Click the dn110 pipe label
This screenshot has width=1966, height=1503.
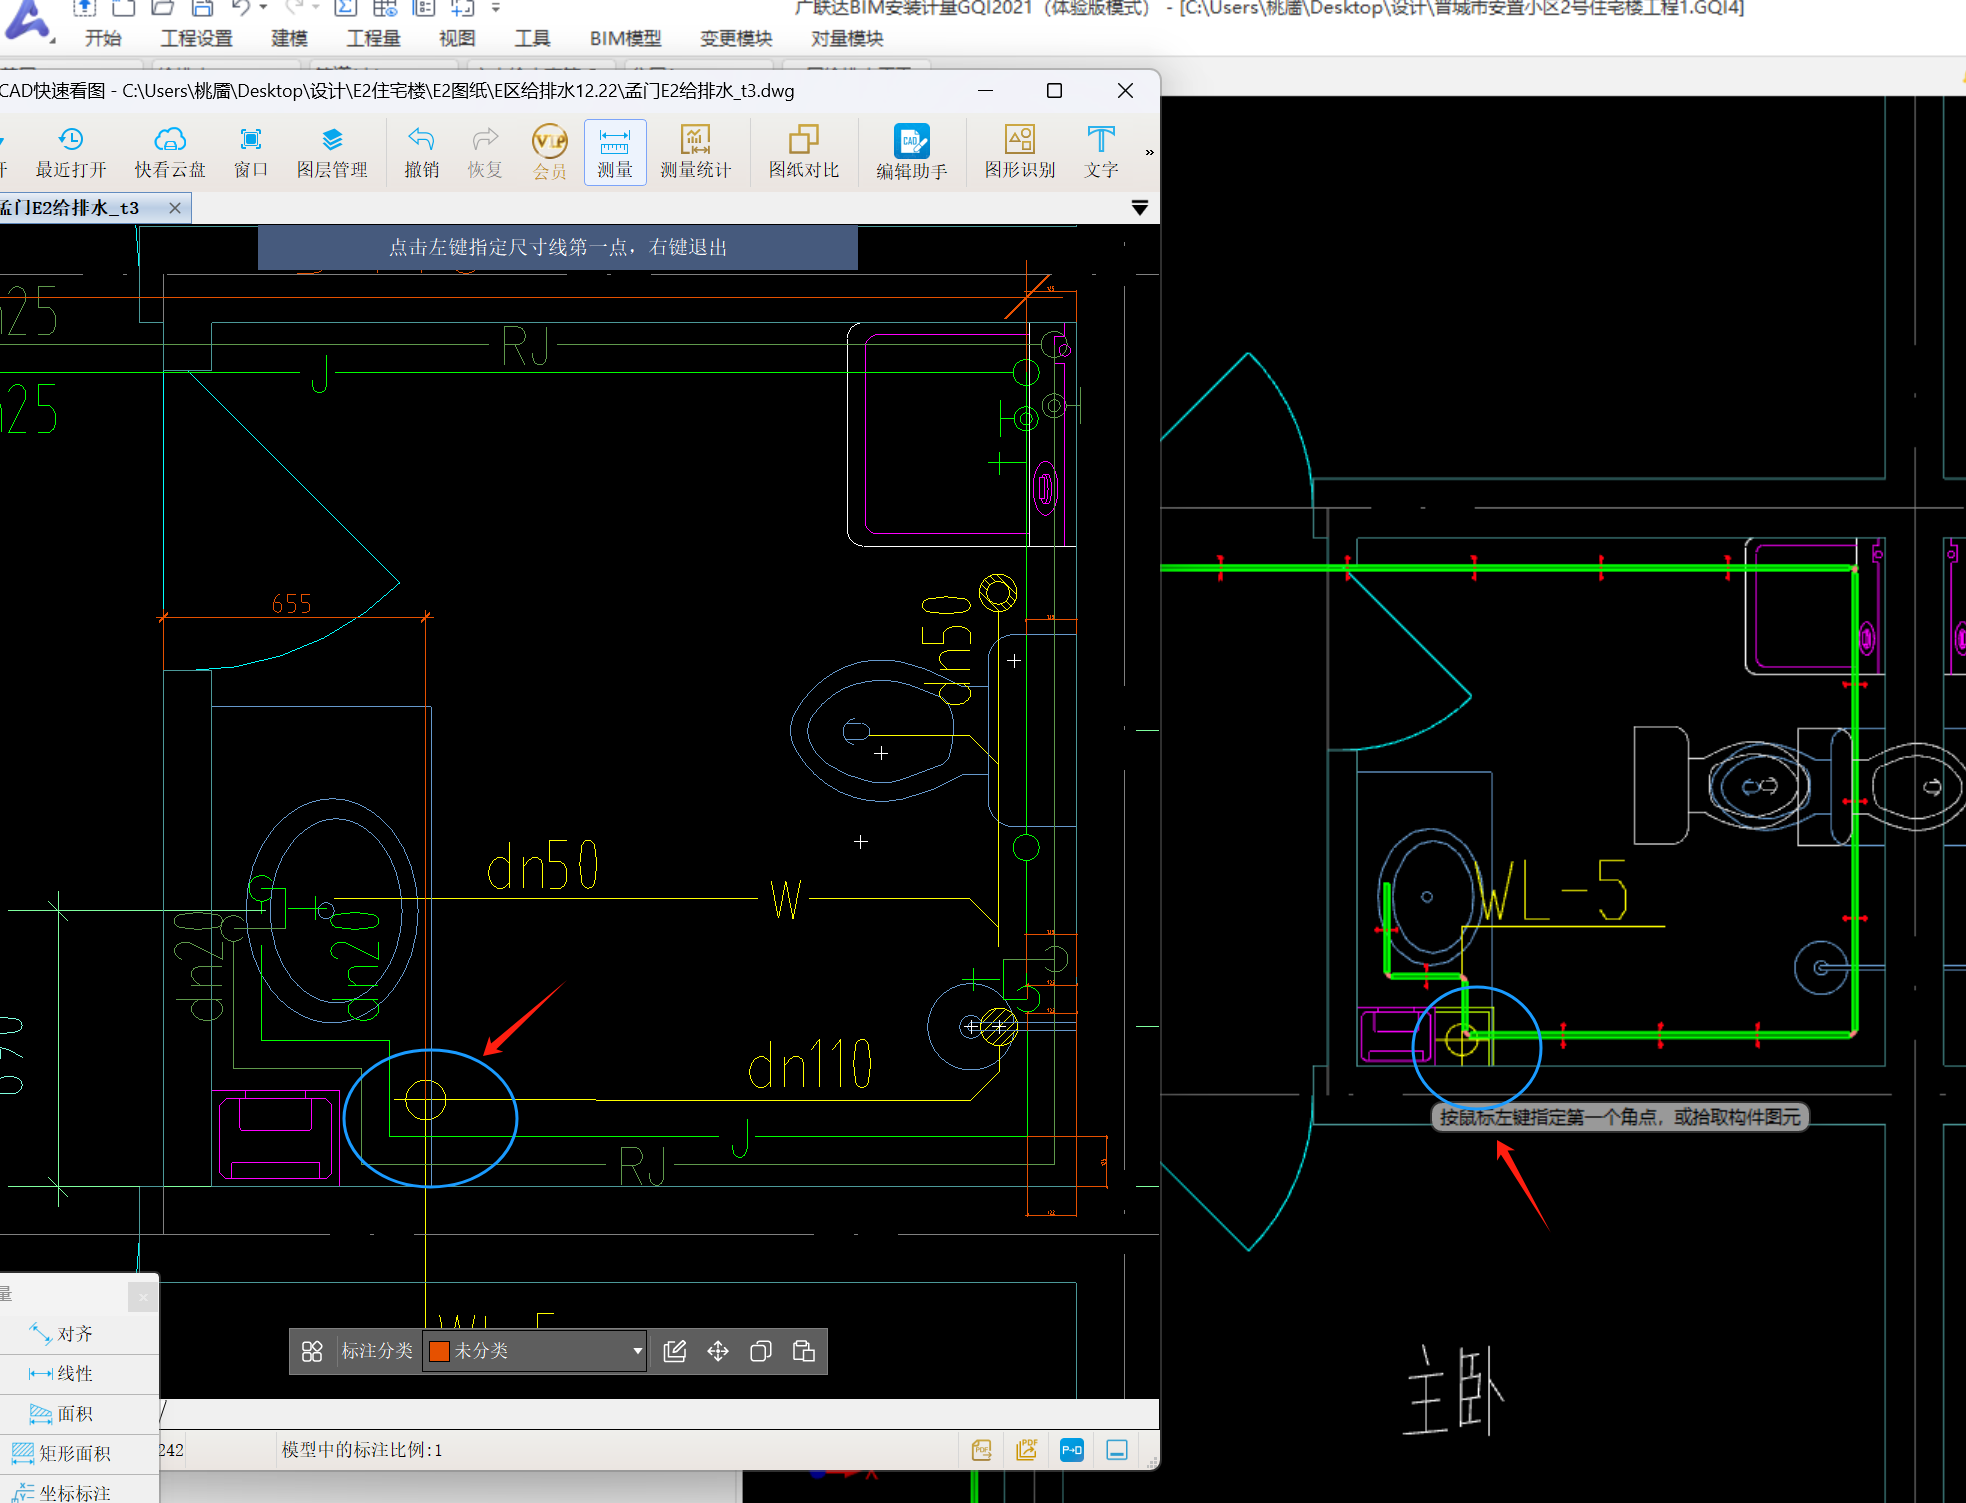(810, 1064)
